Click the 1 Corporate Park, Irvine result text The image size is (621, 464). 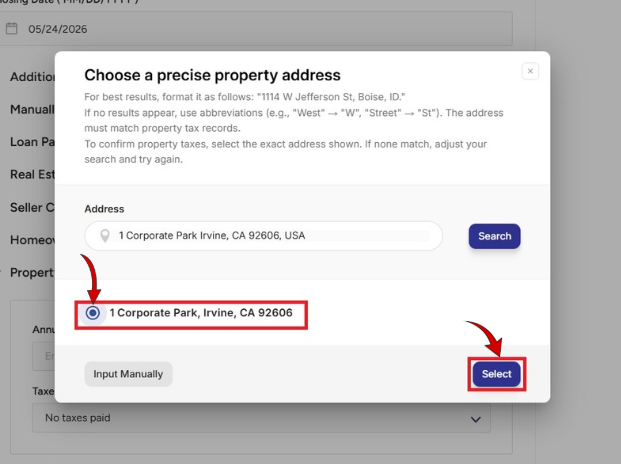pos(201,313)
